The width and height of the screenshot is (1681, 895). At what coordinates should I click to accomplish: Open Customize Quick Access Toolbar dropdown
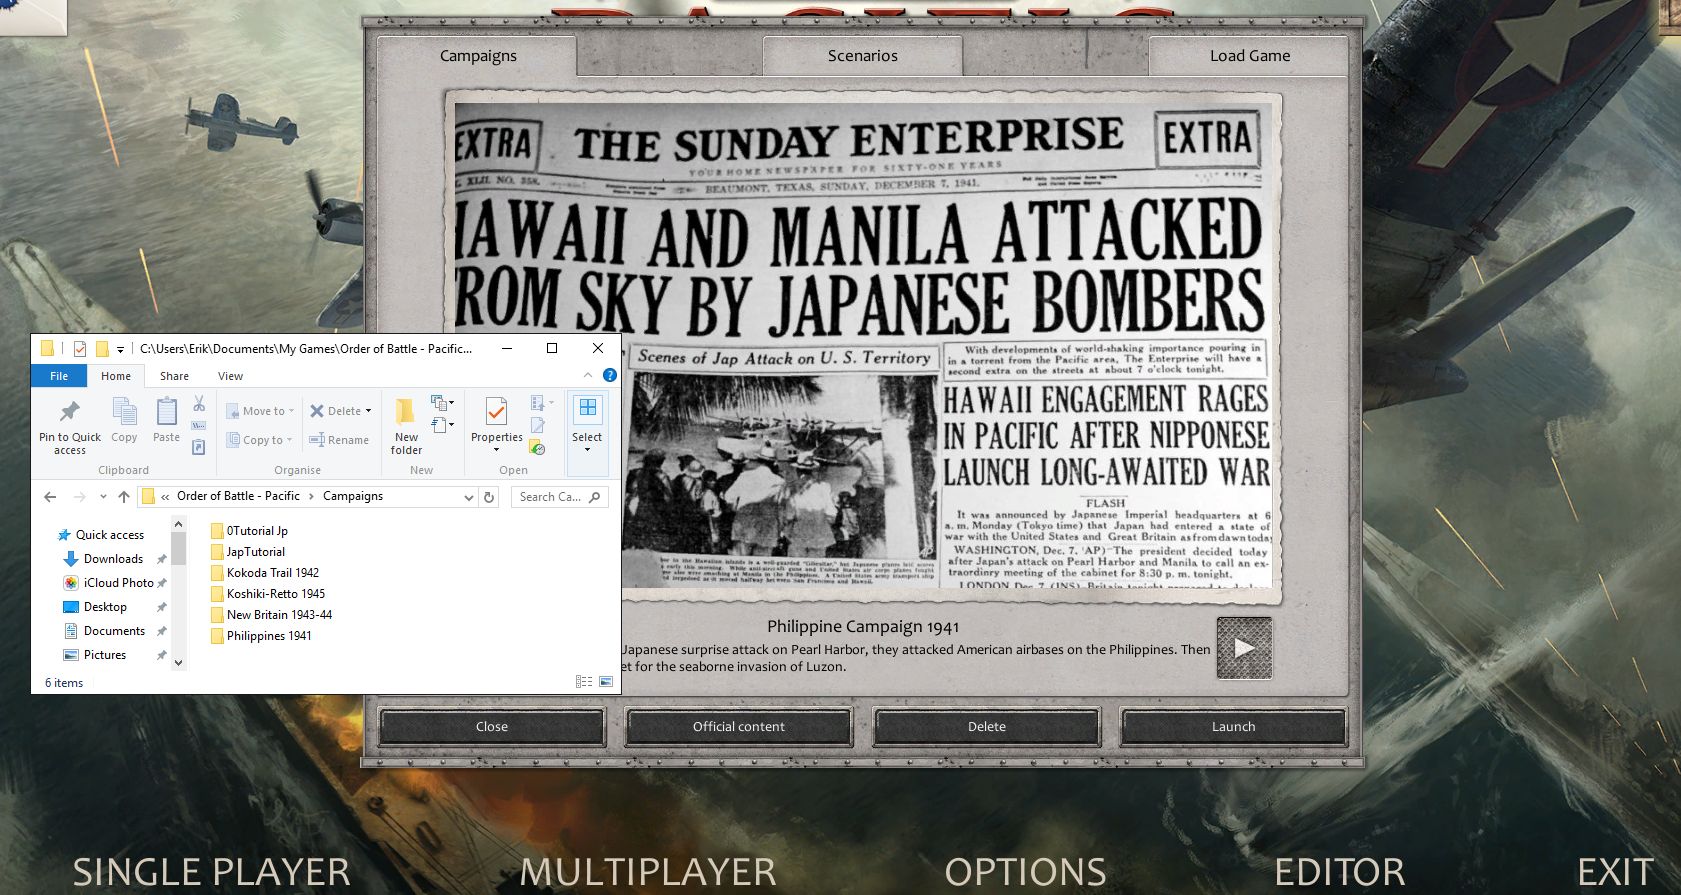120,349
